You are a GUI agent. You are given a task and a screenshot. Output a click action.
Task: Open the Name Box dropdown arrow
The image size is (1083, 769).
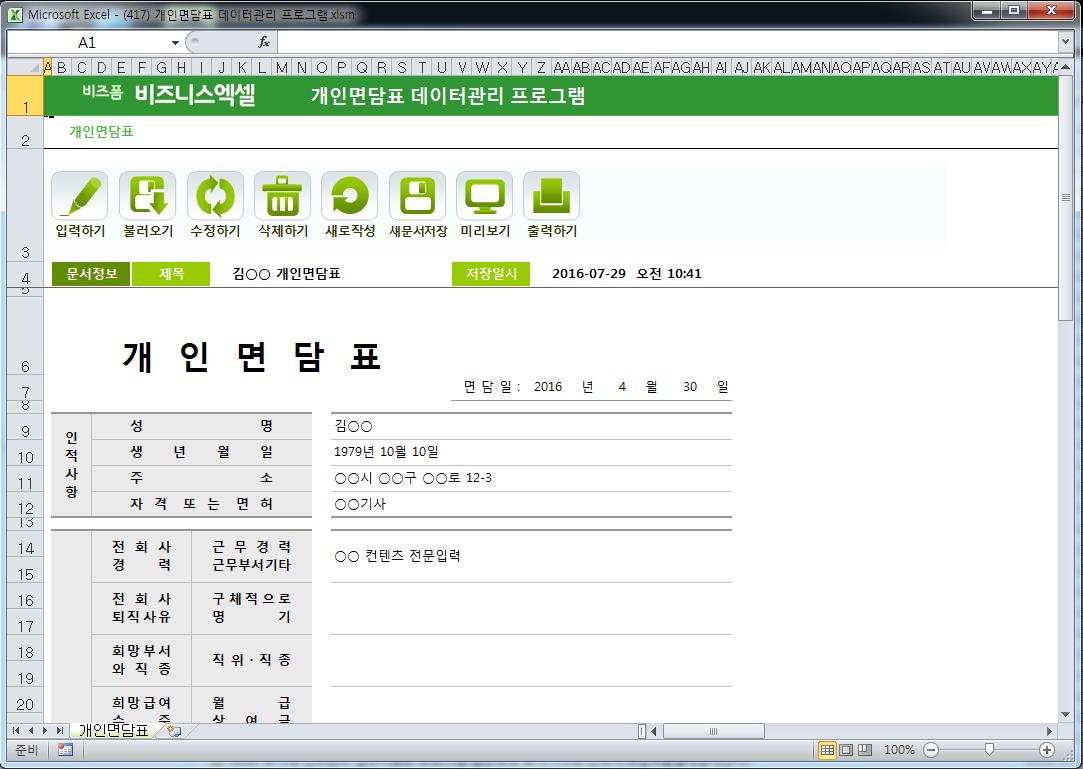pyautogui.click(x=175, y=43)
